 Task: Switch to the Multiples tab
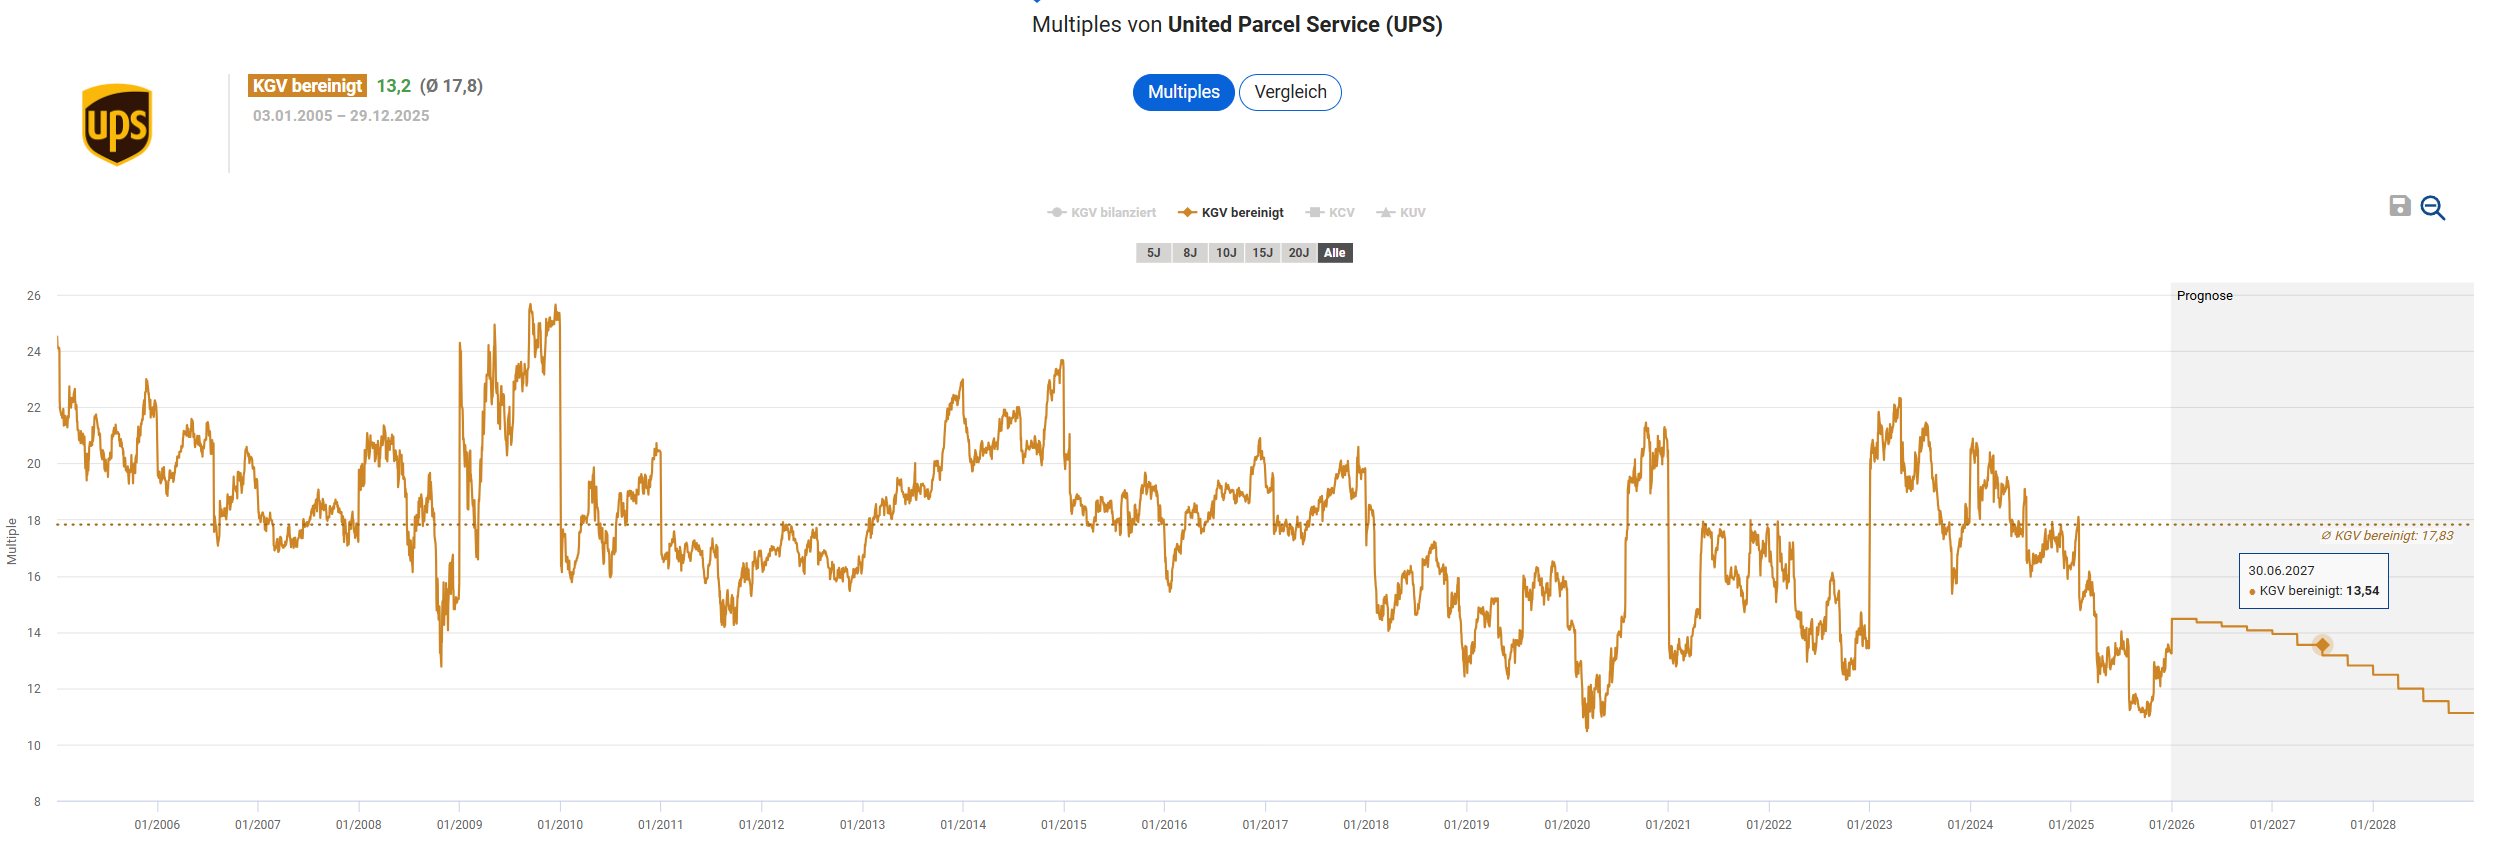(x=1183, y=92)
